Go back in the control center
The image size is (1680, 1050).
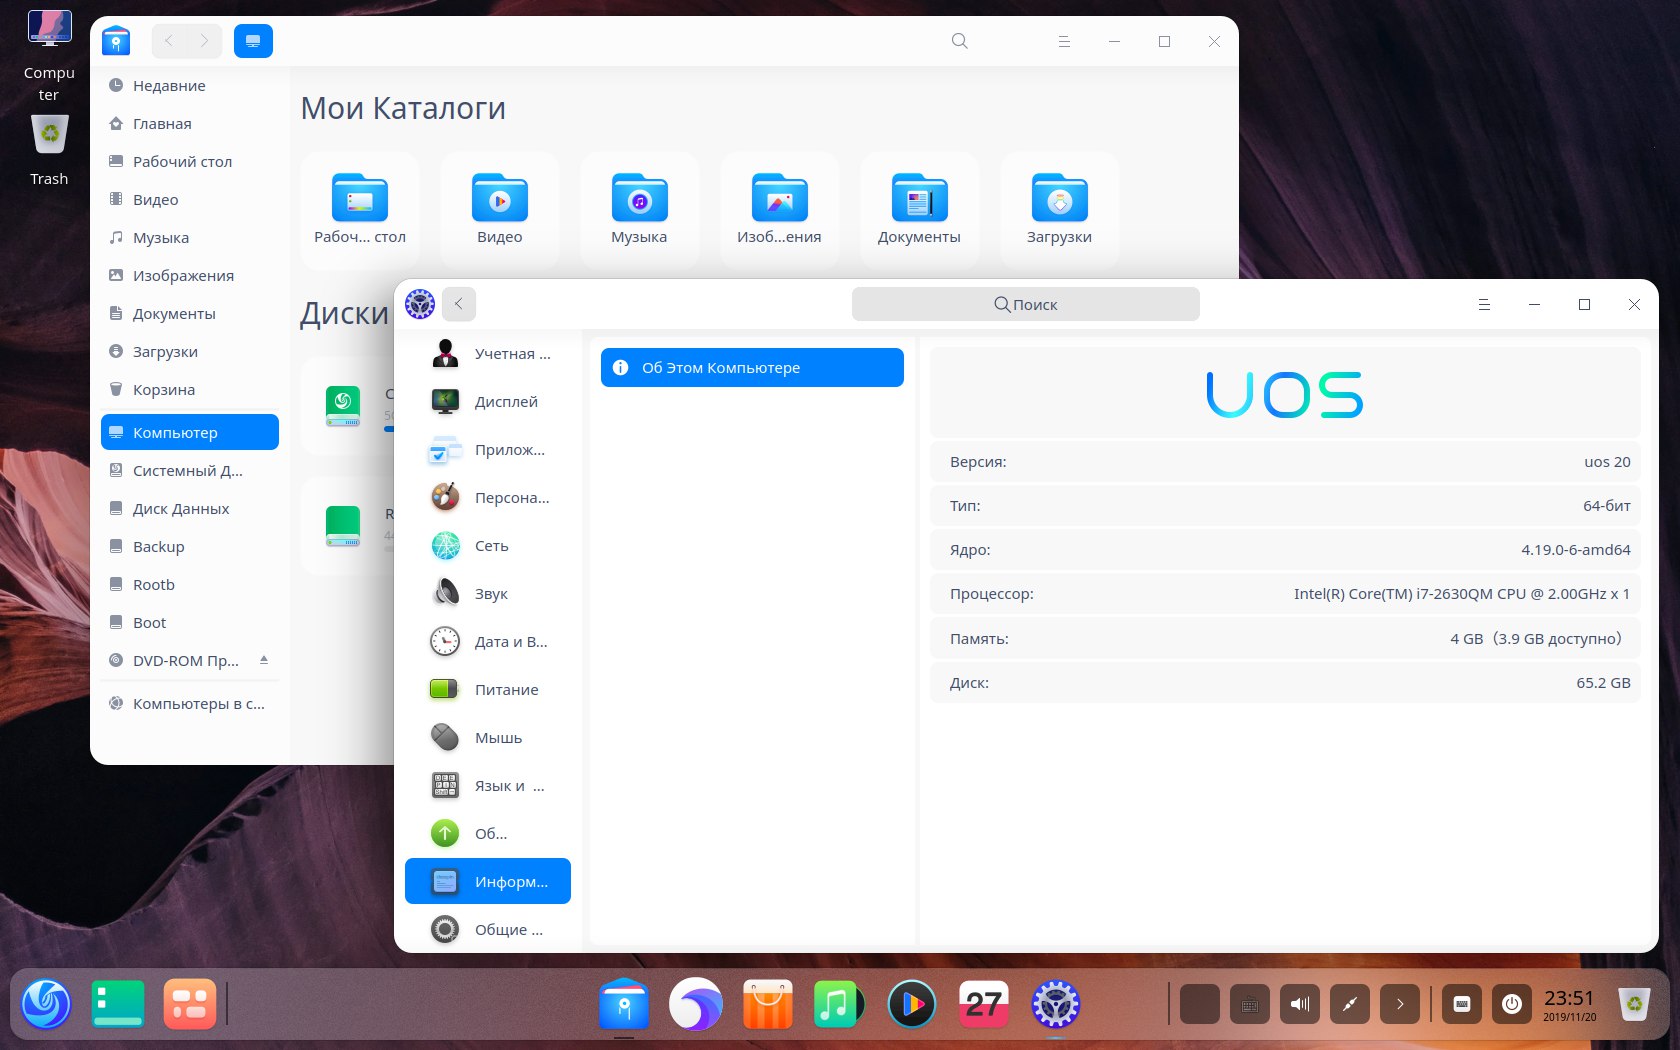[x=459, y=304]
